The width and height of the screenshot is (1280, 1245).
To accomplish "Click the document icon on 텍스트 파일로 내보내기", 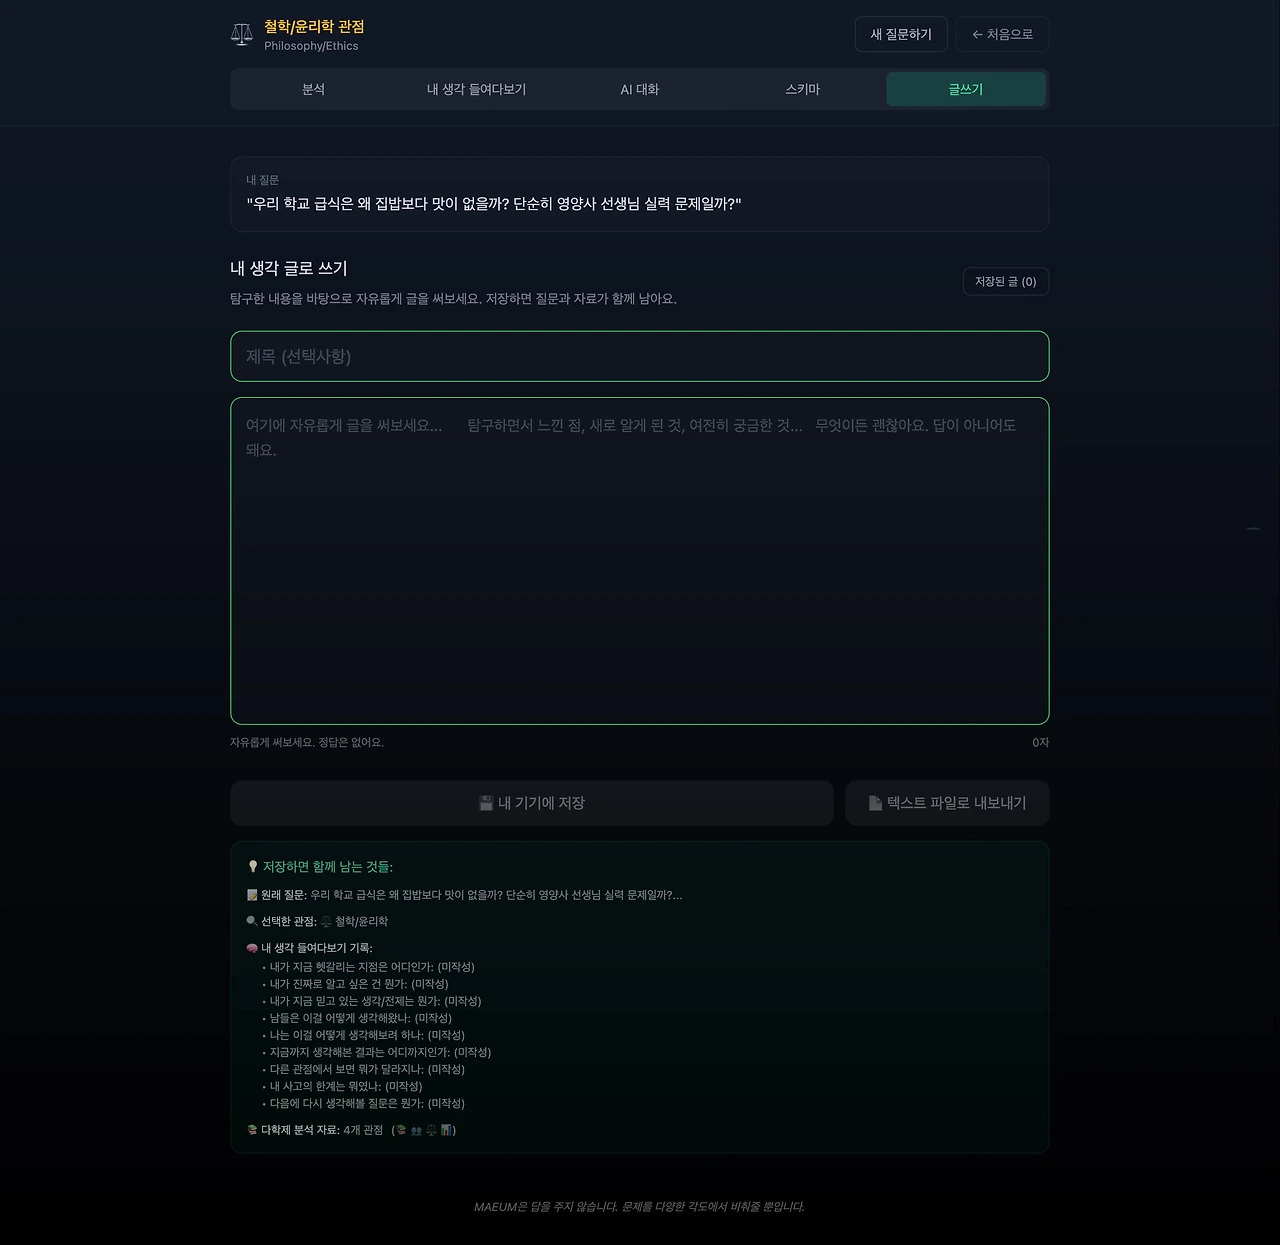I will (875, 803).
